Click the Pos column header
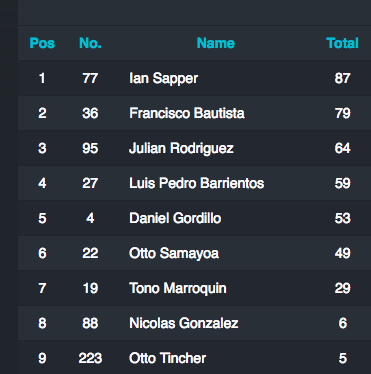The width and height of the screenshot is (371, 374). [42, 43]
